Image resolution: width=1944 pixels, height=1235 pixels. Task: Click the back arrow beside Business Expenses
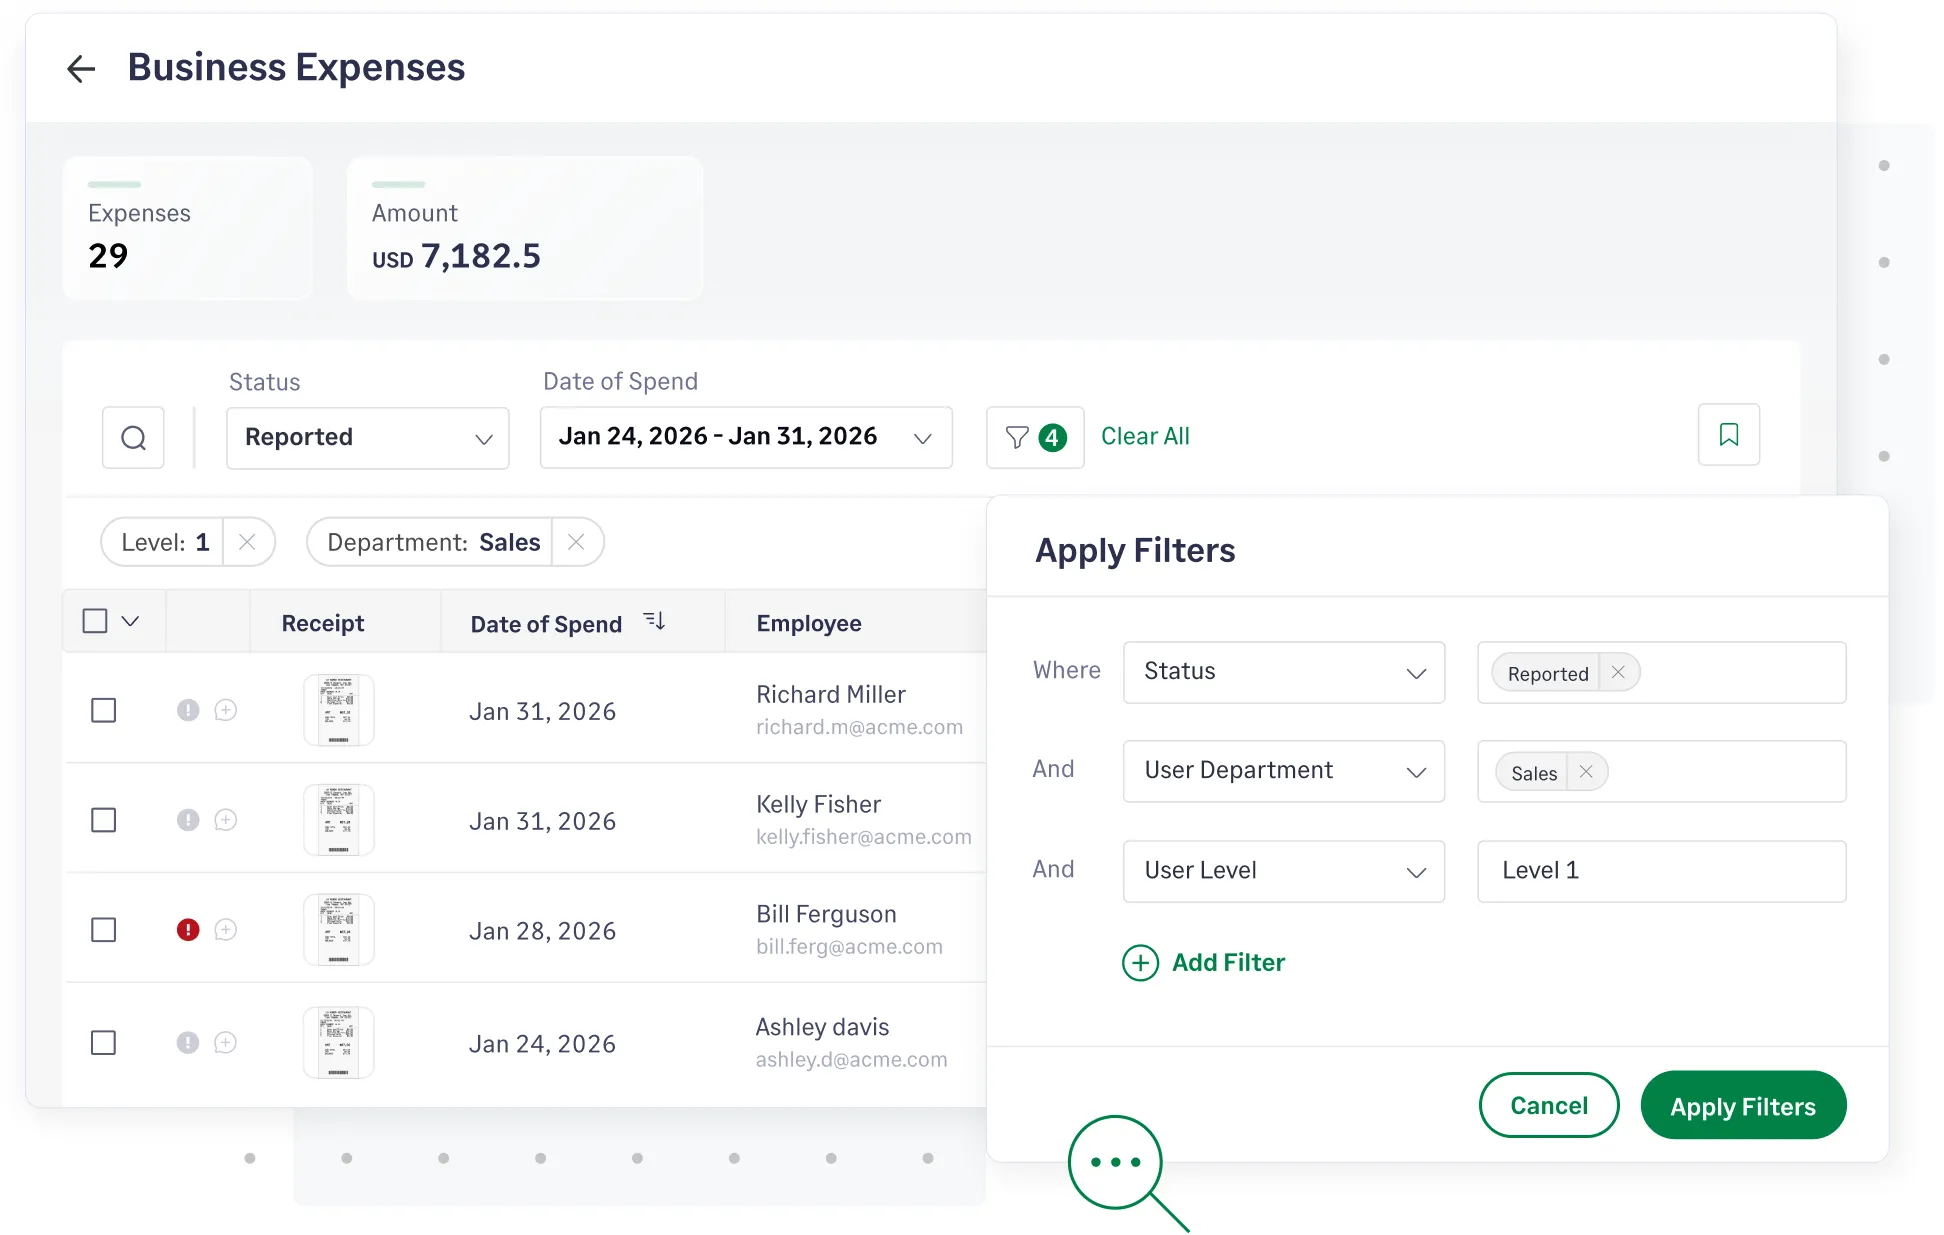tap(81, 67)
